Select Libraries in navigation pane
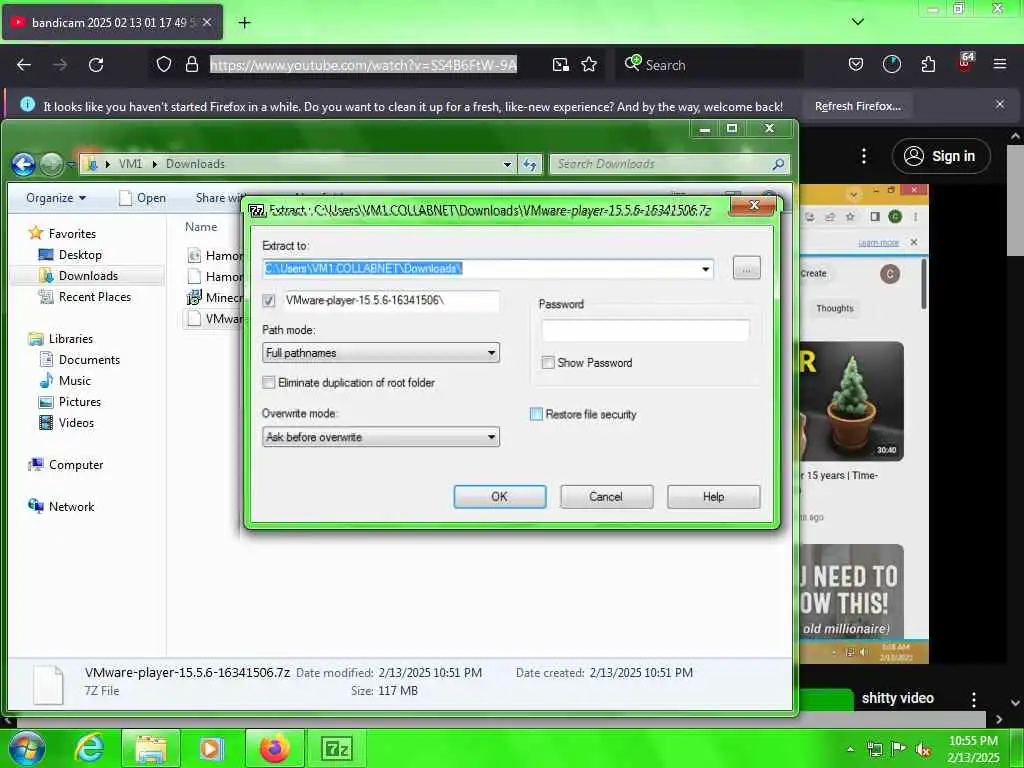1024x768 pixels. [61, 338]
